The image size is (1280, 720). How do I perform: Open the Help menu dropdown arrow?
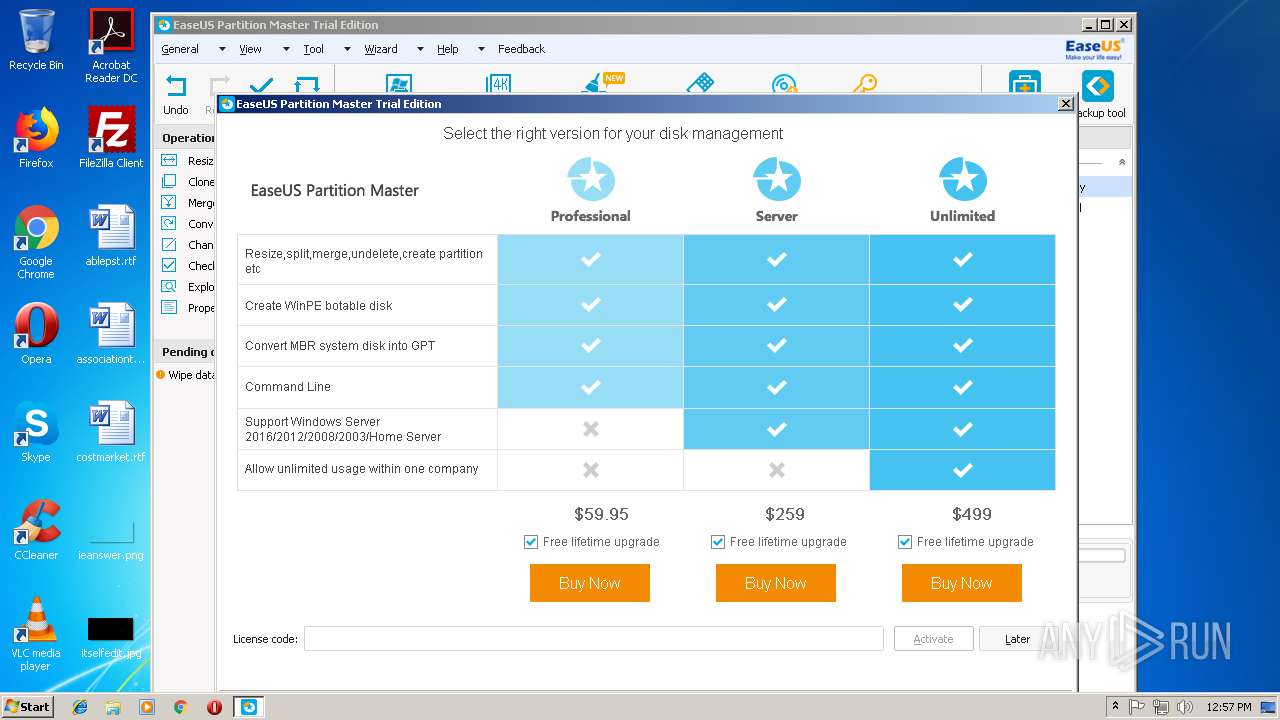[x=481, y=49]
